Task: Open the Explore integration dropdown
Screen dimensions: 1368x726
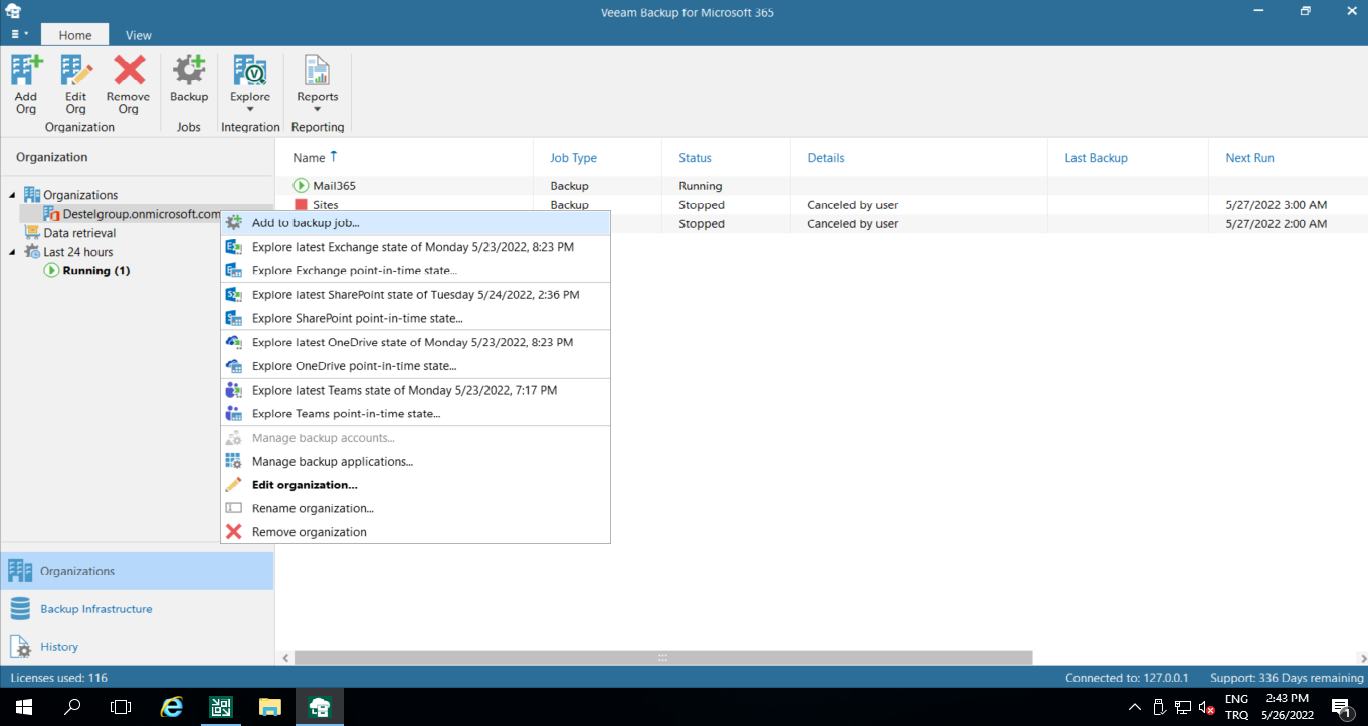Action: tap(250, 84)
